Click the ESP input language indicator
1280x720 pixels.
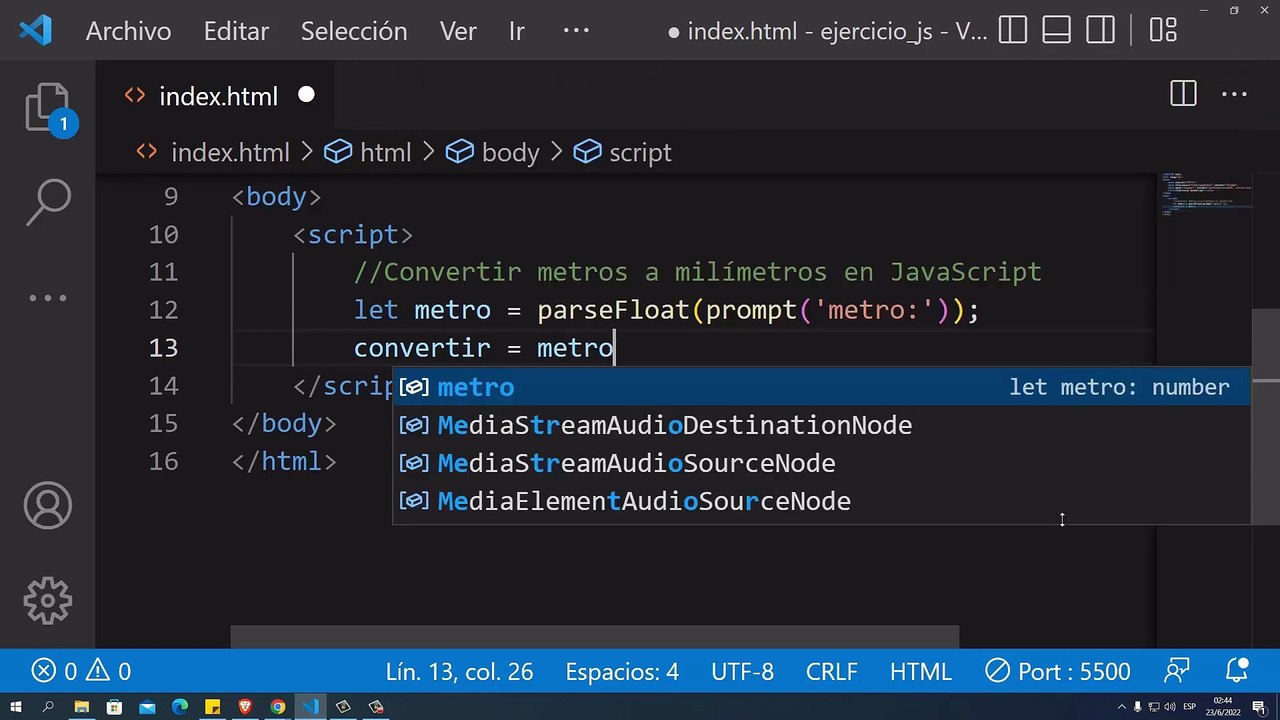click(1192, 707)
